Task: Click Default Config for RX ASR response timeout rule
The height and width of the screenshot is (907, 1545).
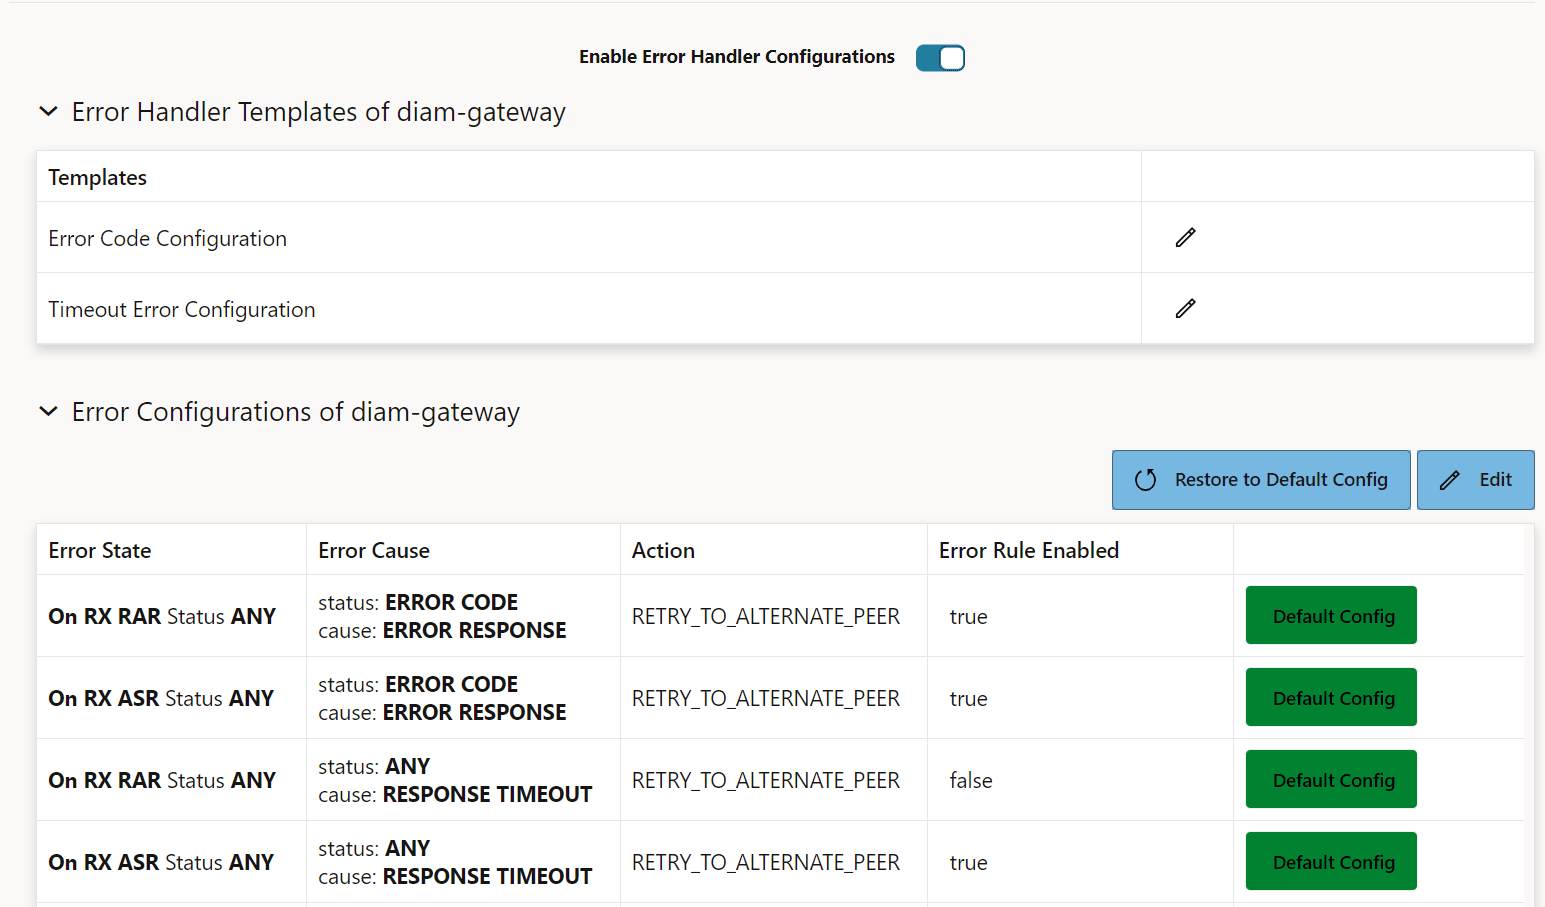Action: pyautogui.click(x=1331, y=861)
